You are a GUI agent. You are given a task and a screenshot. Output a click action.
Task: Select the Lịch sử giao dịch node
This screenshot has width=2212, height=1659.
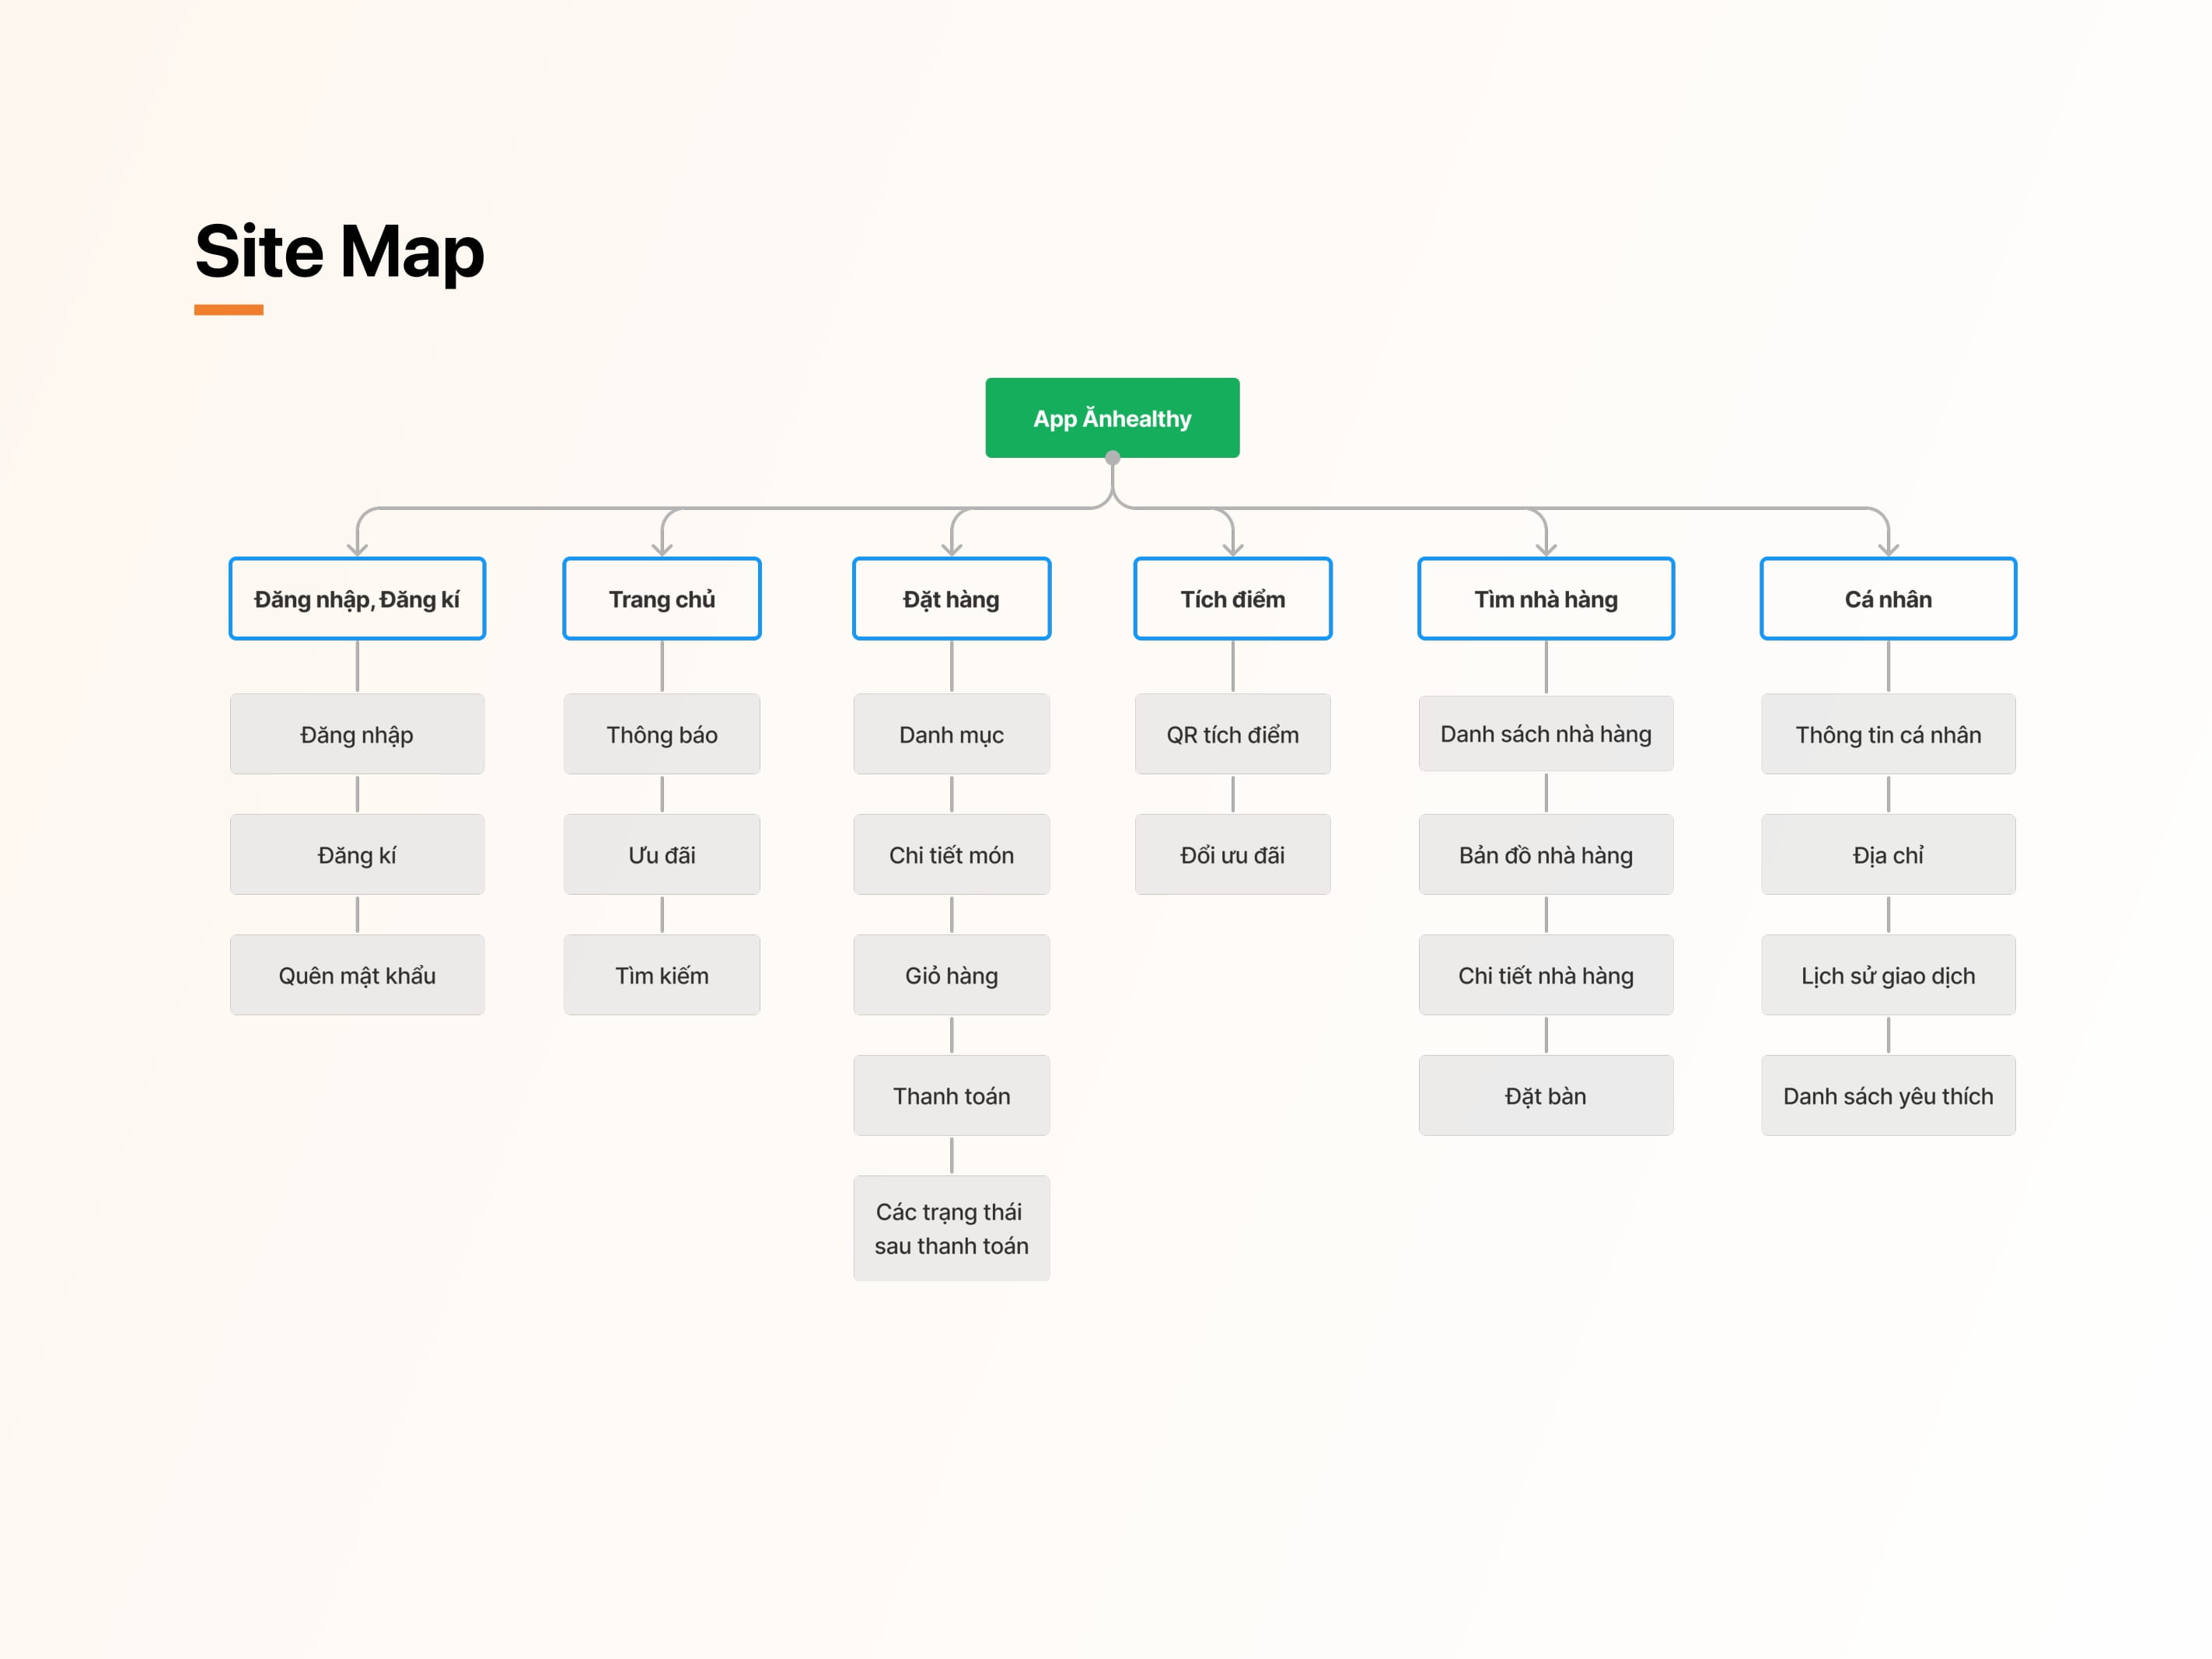tap(1888, 975)
